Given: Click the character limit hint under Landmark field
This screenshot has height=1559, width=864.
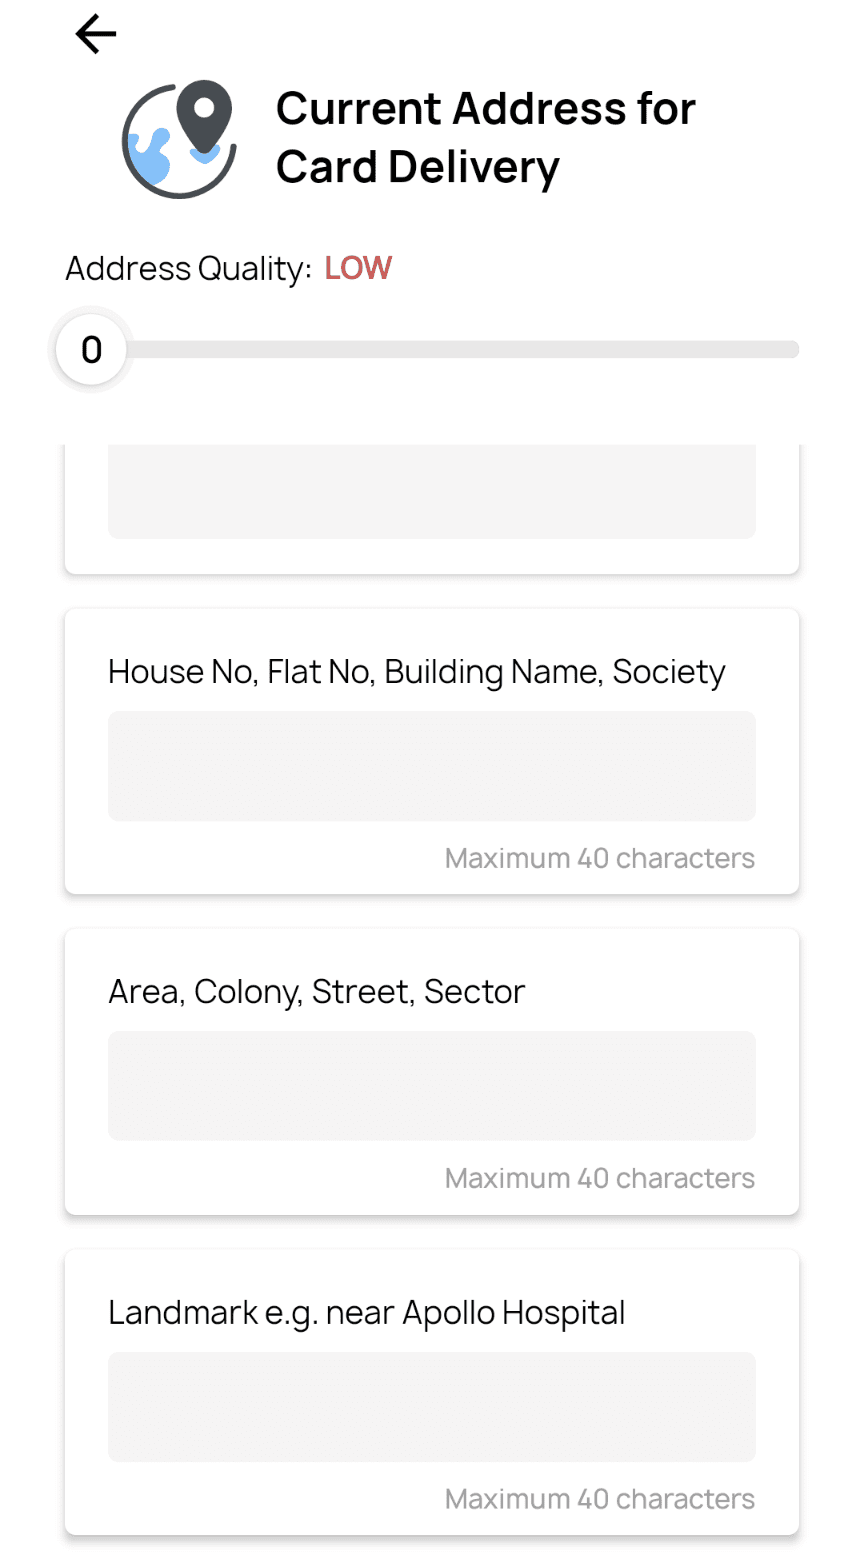Looking at the screenshot, I should pos(599,1499).
